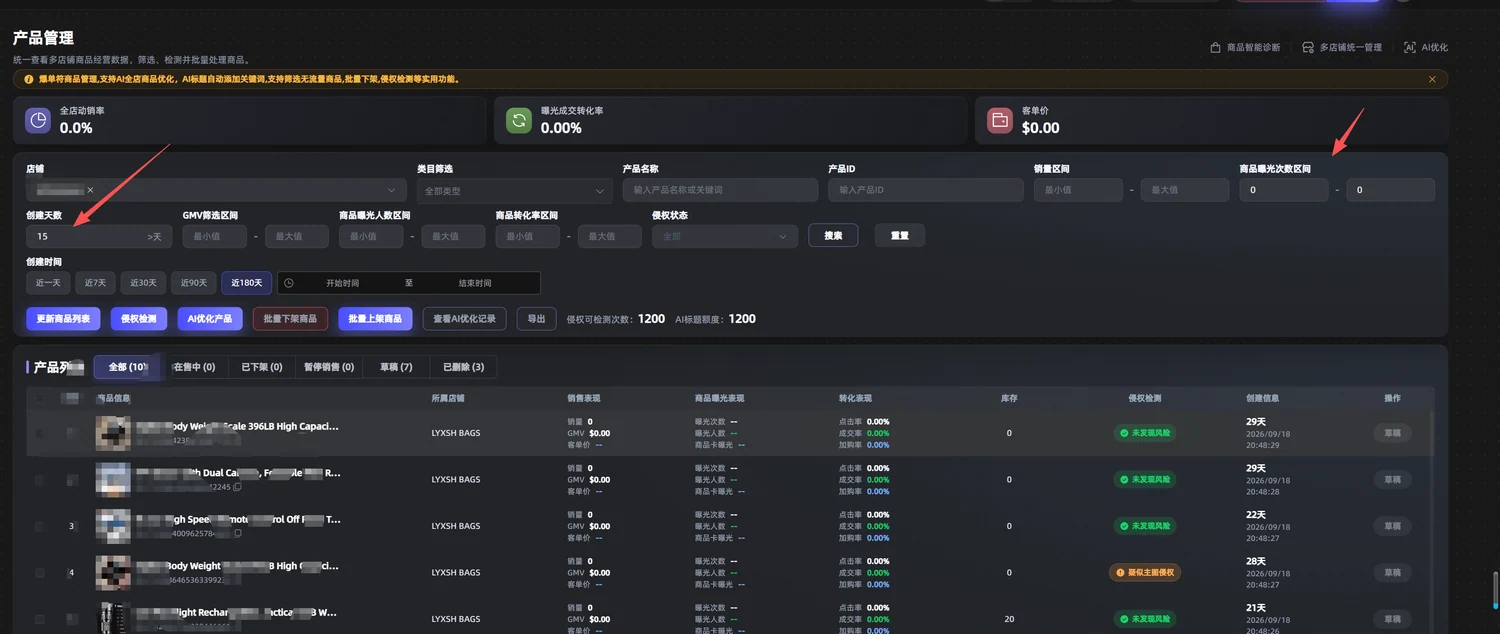Select the checkbox for row 3
The height and width of the screenshot is (634, 1500).
coord(40,526)
